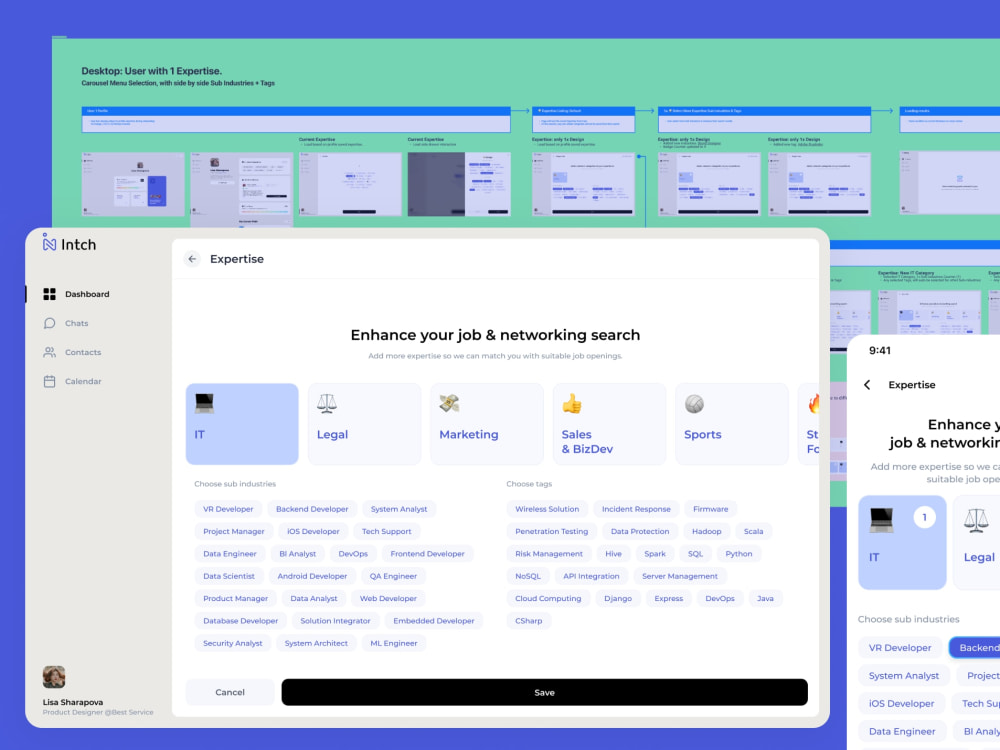The width and height of the screenshot is (1000, 750).
Task: Click the Intch logo icon
Action: (x=49, y=242)
